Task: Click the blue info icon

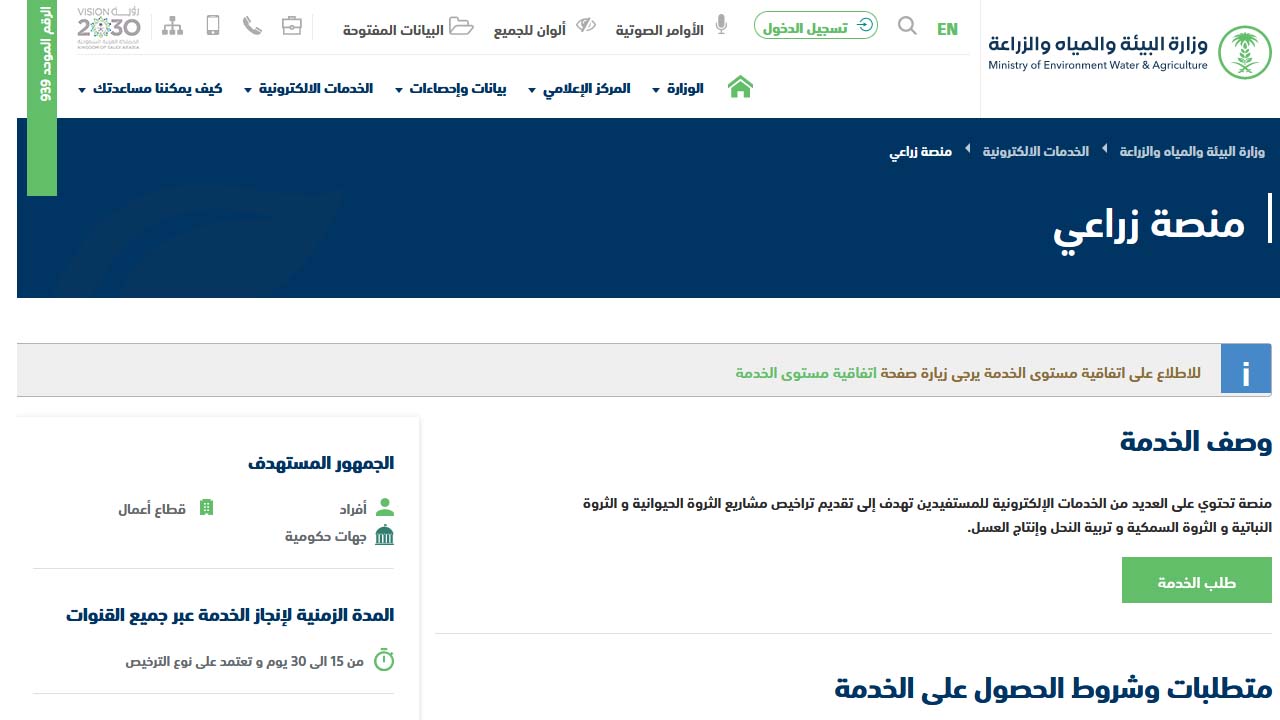Action: pyautogui.click(x=1246, y=370)
